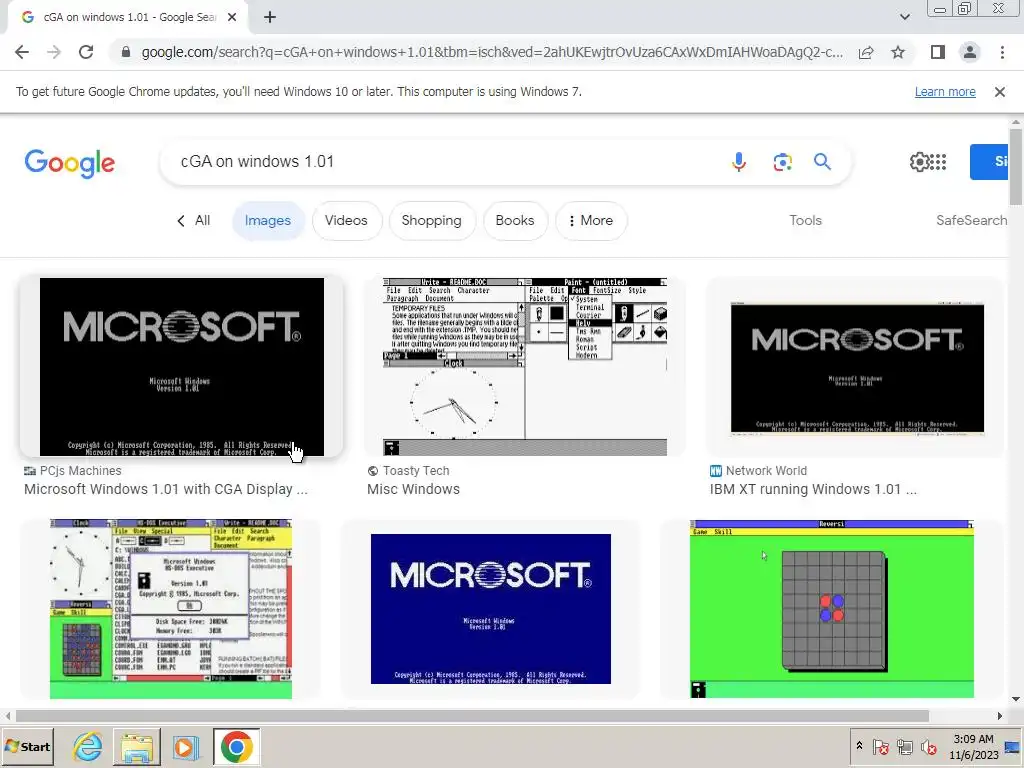Screen dimensions: 1024x768
Task: Open a new tab
Action: coord(270,18)
